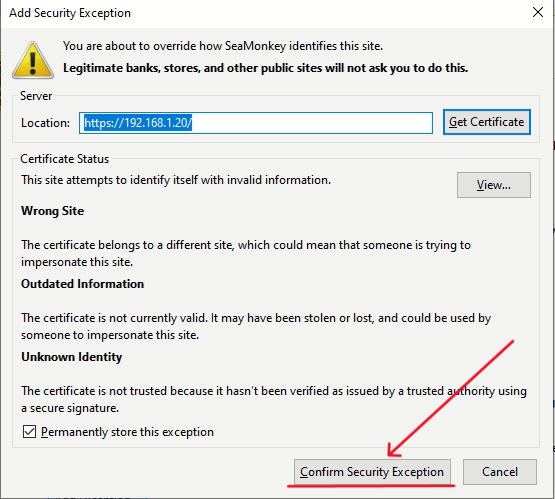Click the Location label
555x499 pixels.
point(45,123)
